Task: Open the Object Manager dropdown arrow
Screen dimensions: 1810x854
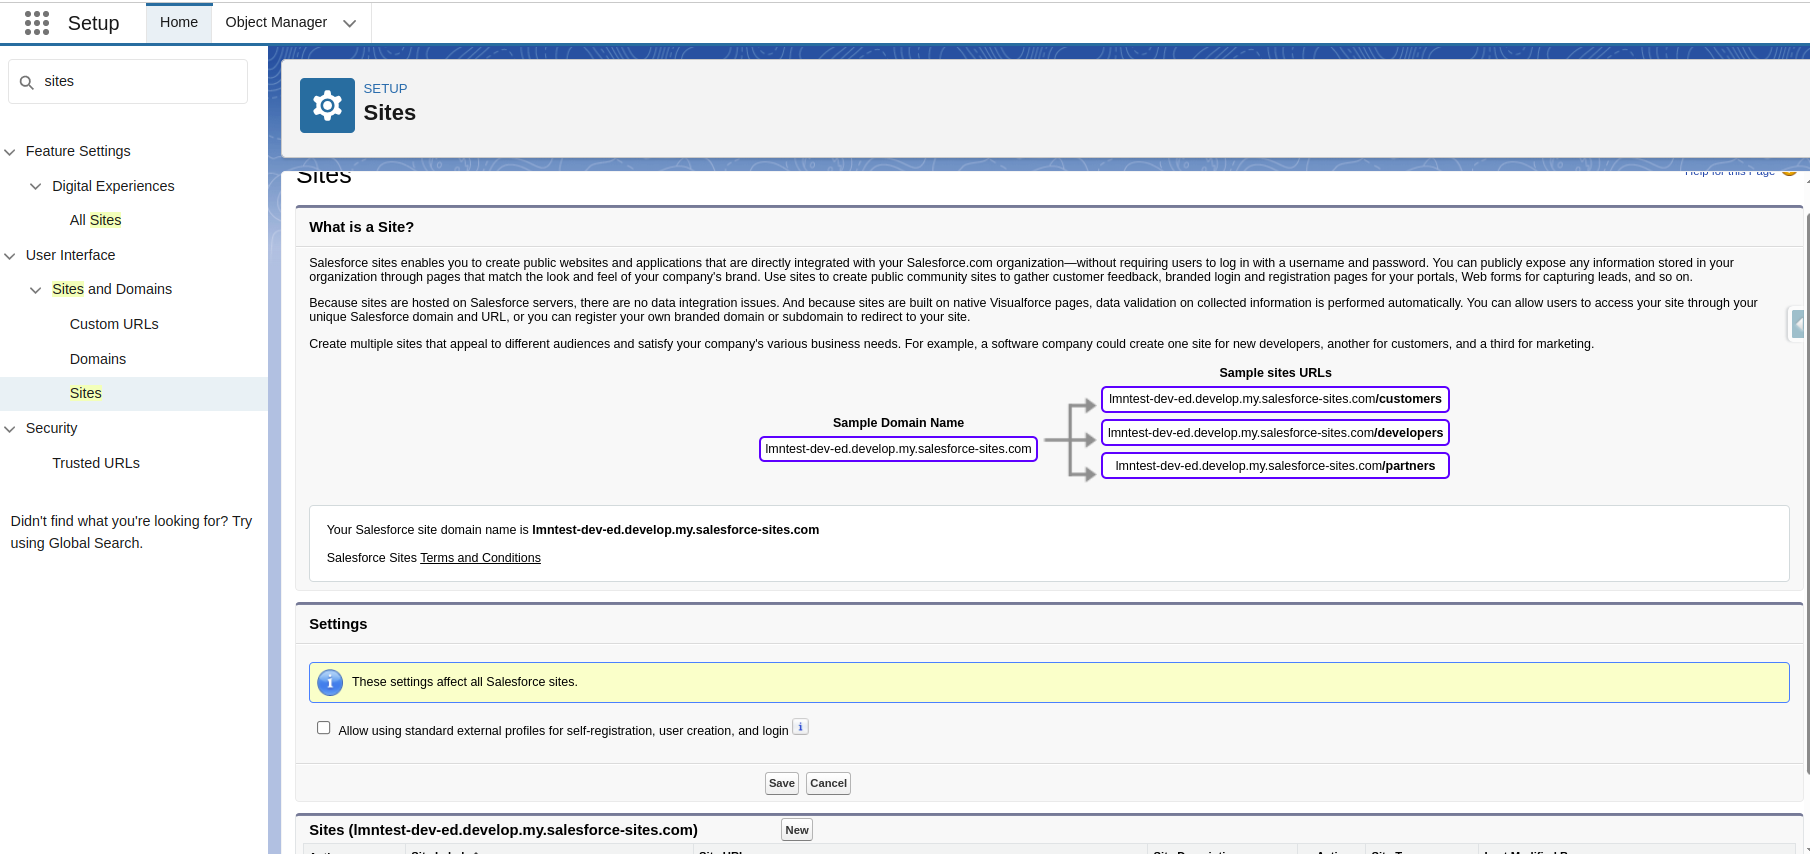Action: coord(349,23)
